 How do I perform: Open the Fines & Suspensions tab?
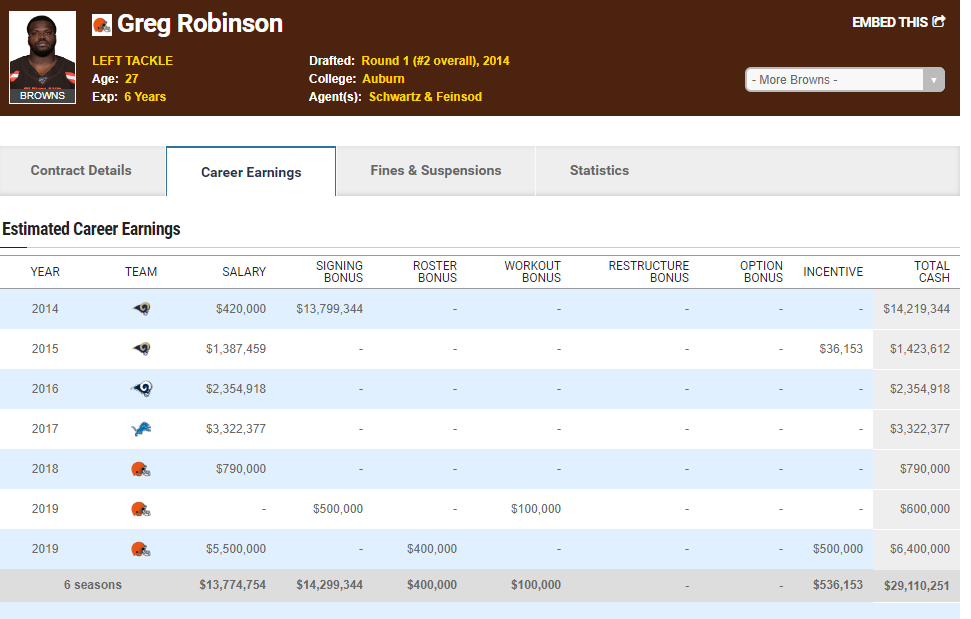436,171
